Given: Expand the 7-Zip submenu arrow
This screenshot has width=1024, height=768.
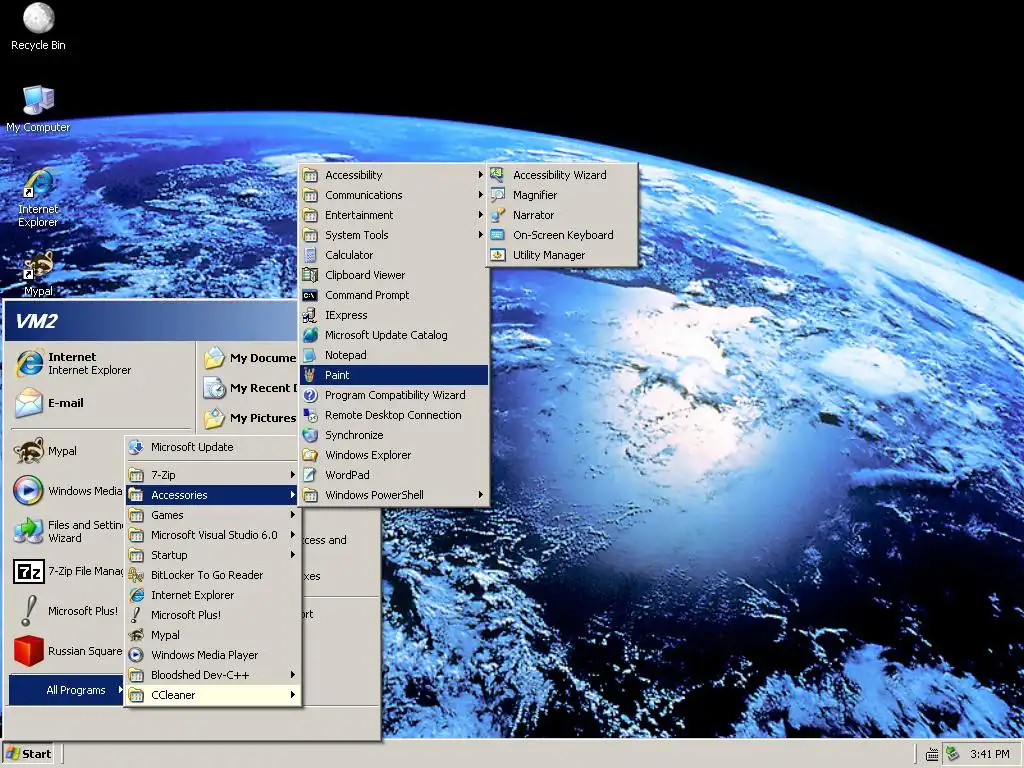Looking at the screenshot, I should [293, 475].
